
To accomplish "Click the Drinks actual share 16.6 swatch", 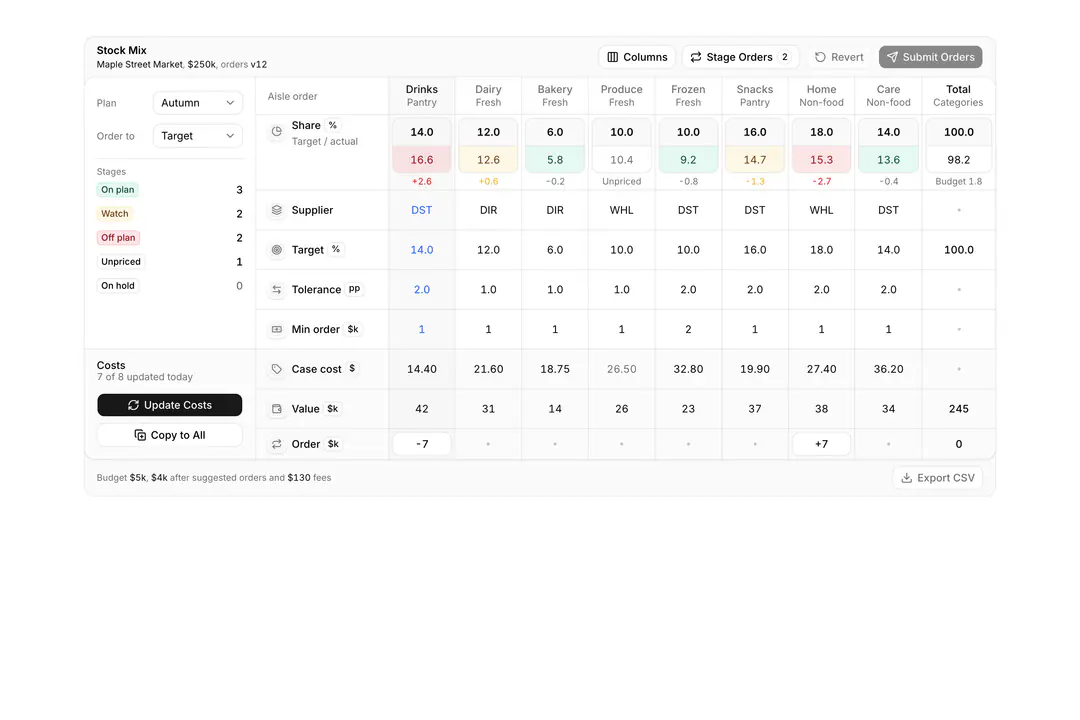I will (422, 160).
